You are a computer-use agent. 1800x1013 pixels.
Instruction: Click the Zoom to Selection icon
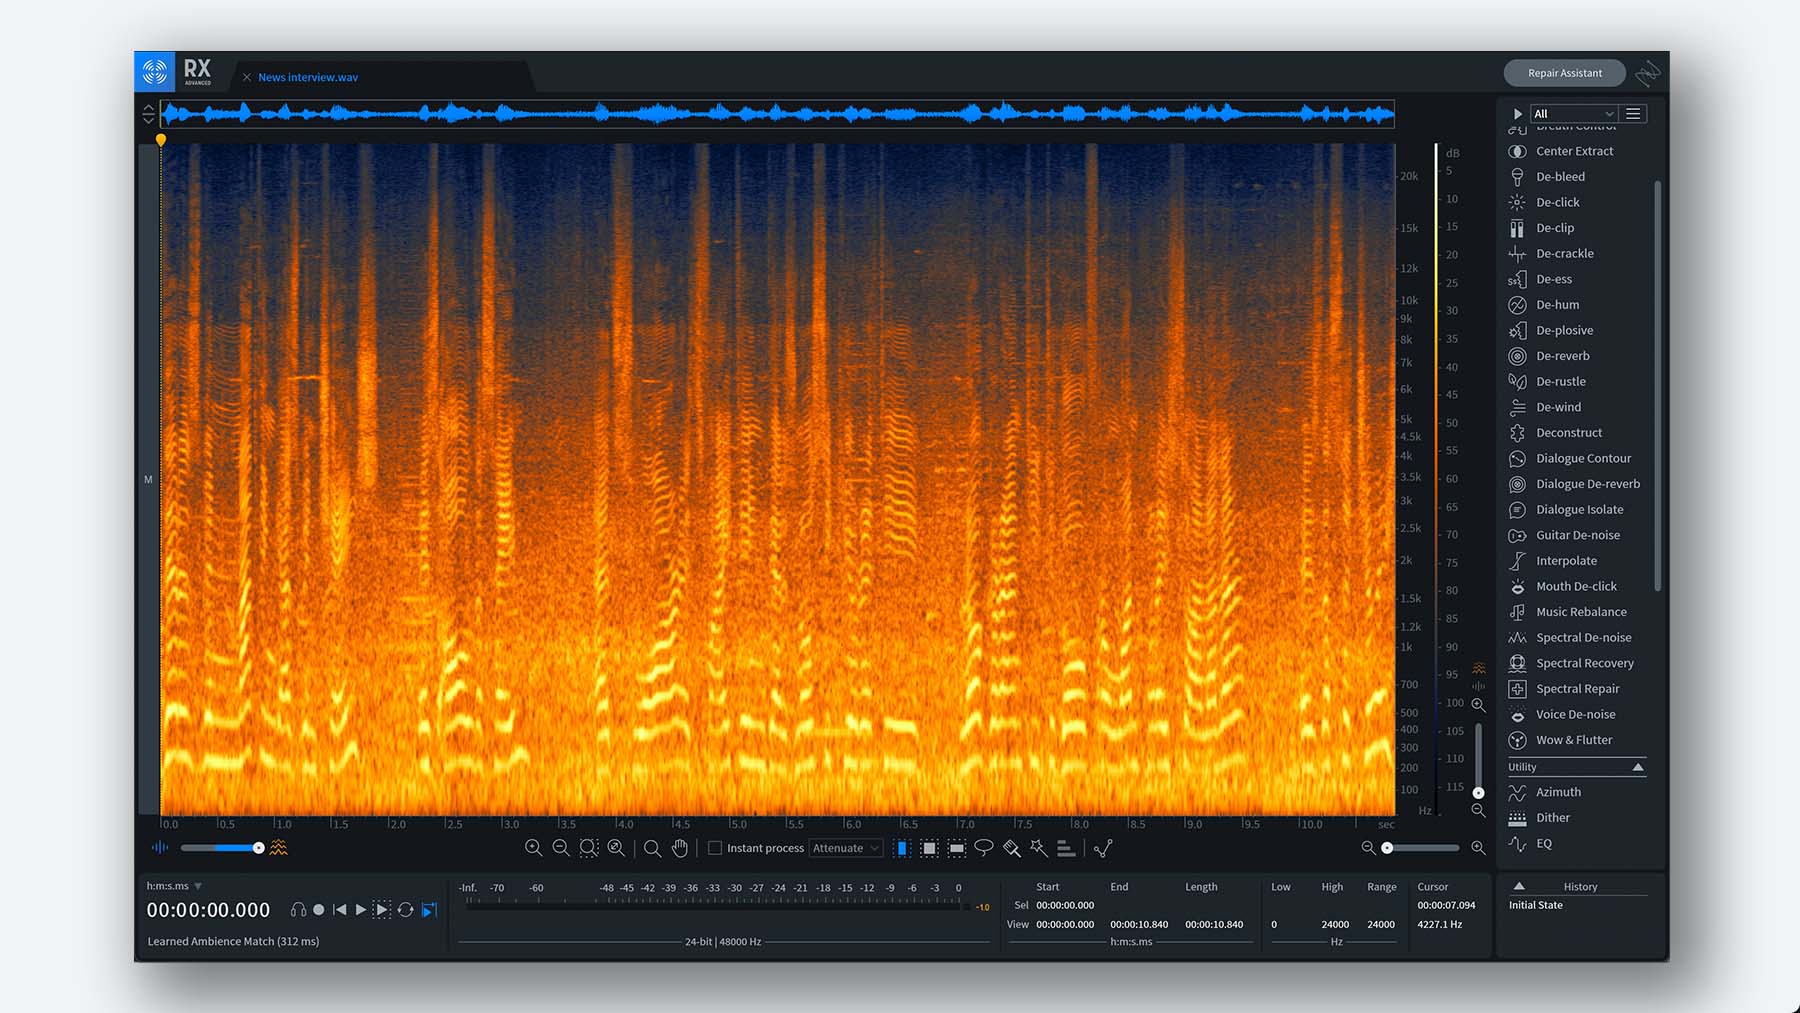click(x=589, y=848)
